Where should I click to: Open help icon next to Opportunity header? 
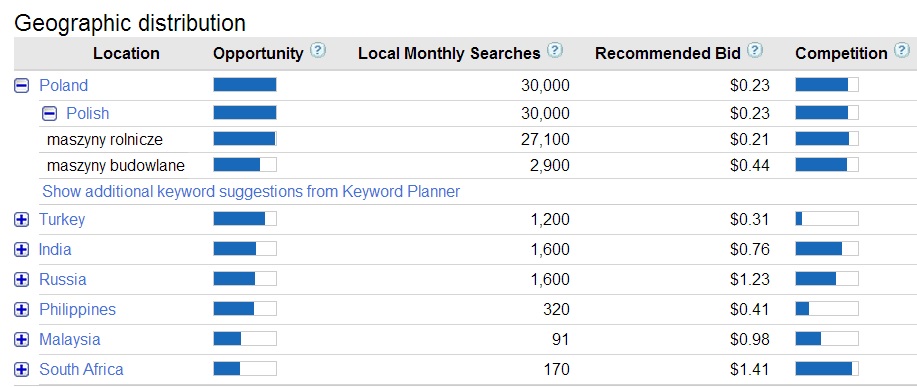point(318,50)
